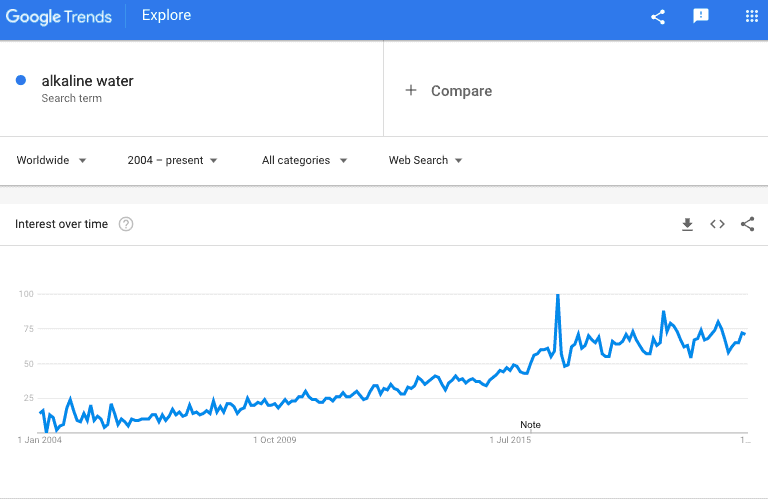Click the plus icon beside Compare
This screenshot has width=768, height=499.
click(411, 90)
